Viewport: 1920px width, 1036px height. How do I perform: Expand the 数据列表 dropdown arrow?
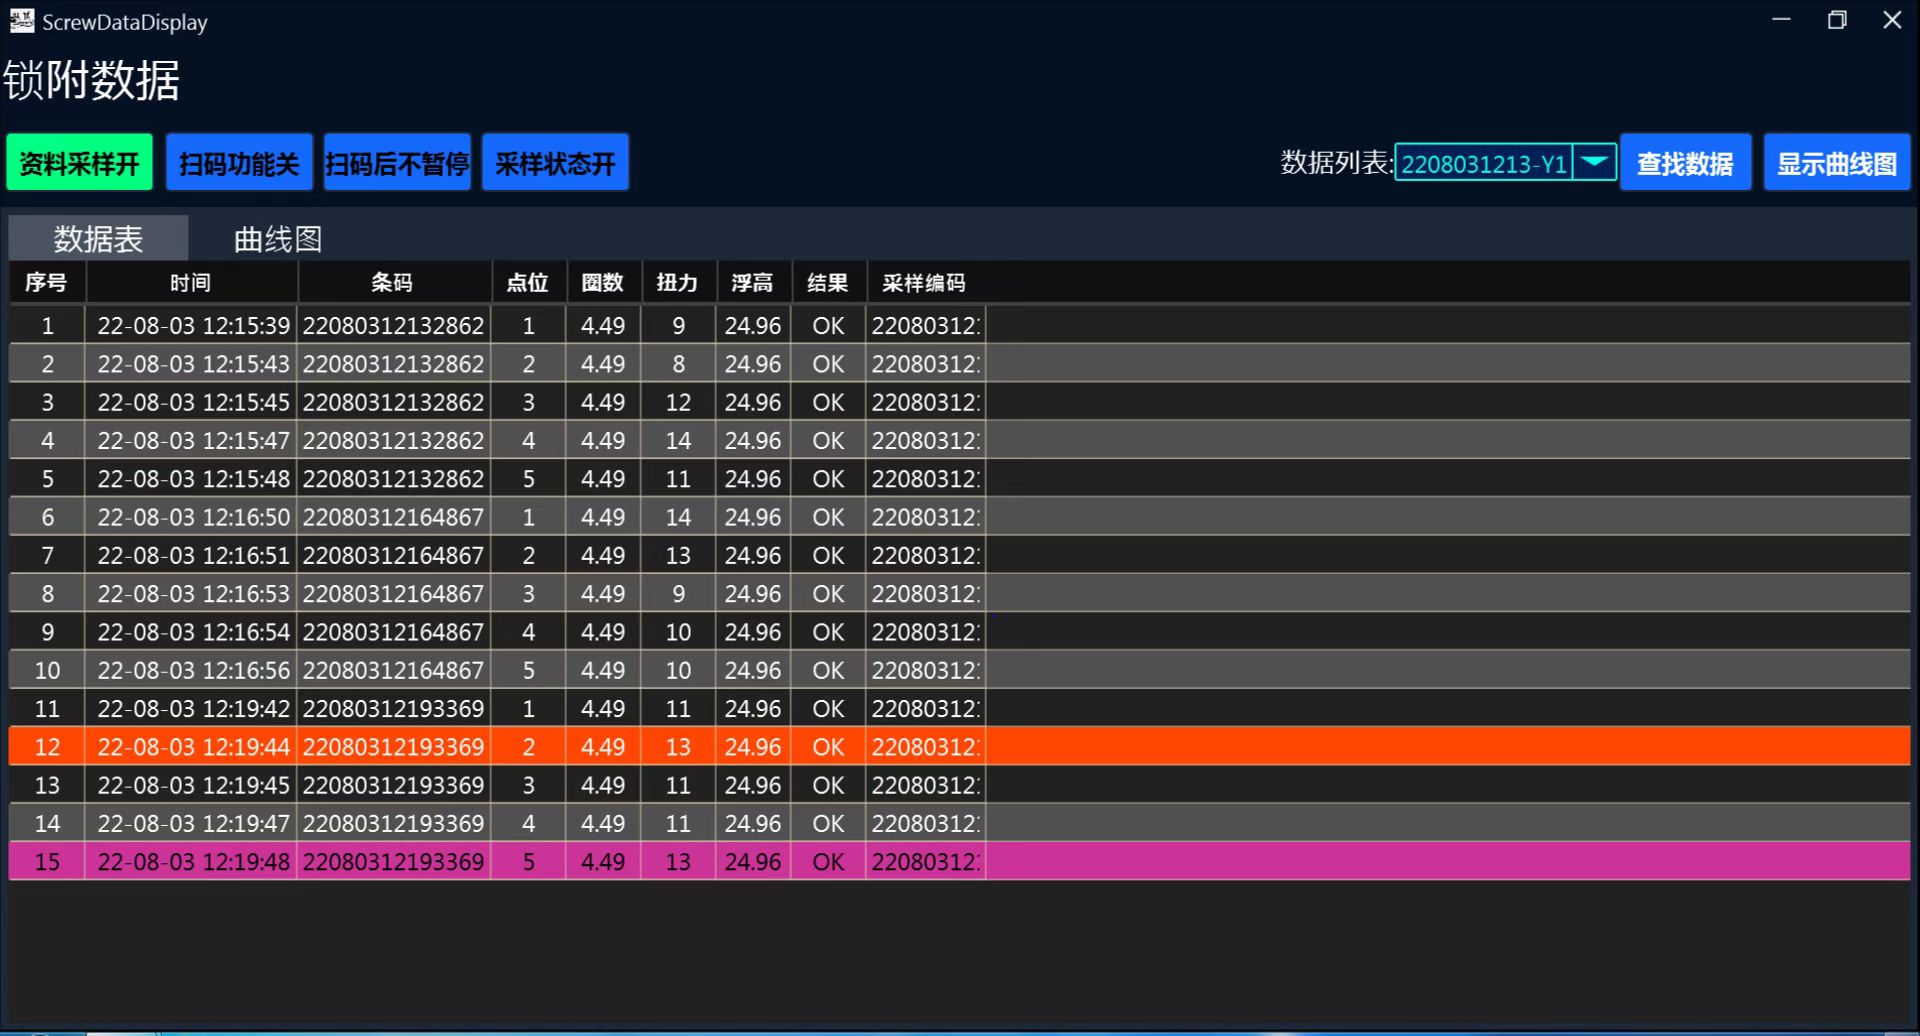point(1594,162)
